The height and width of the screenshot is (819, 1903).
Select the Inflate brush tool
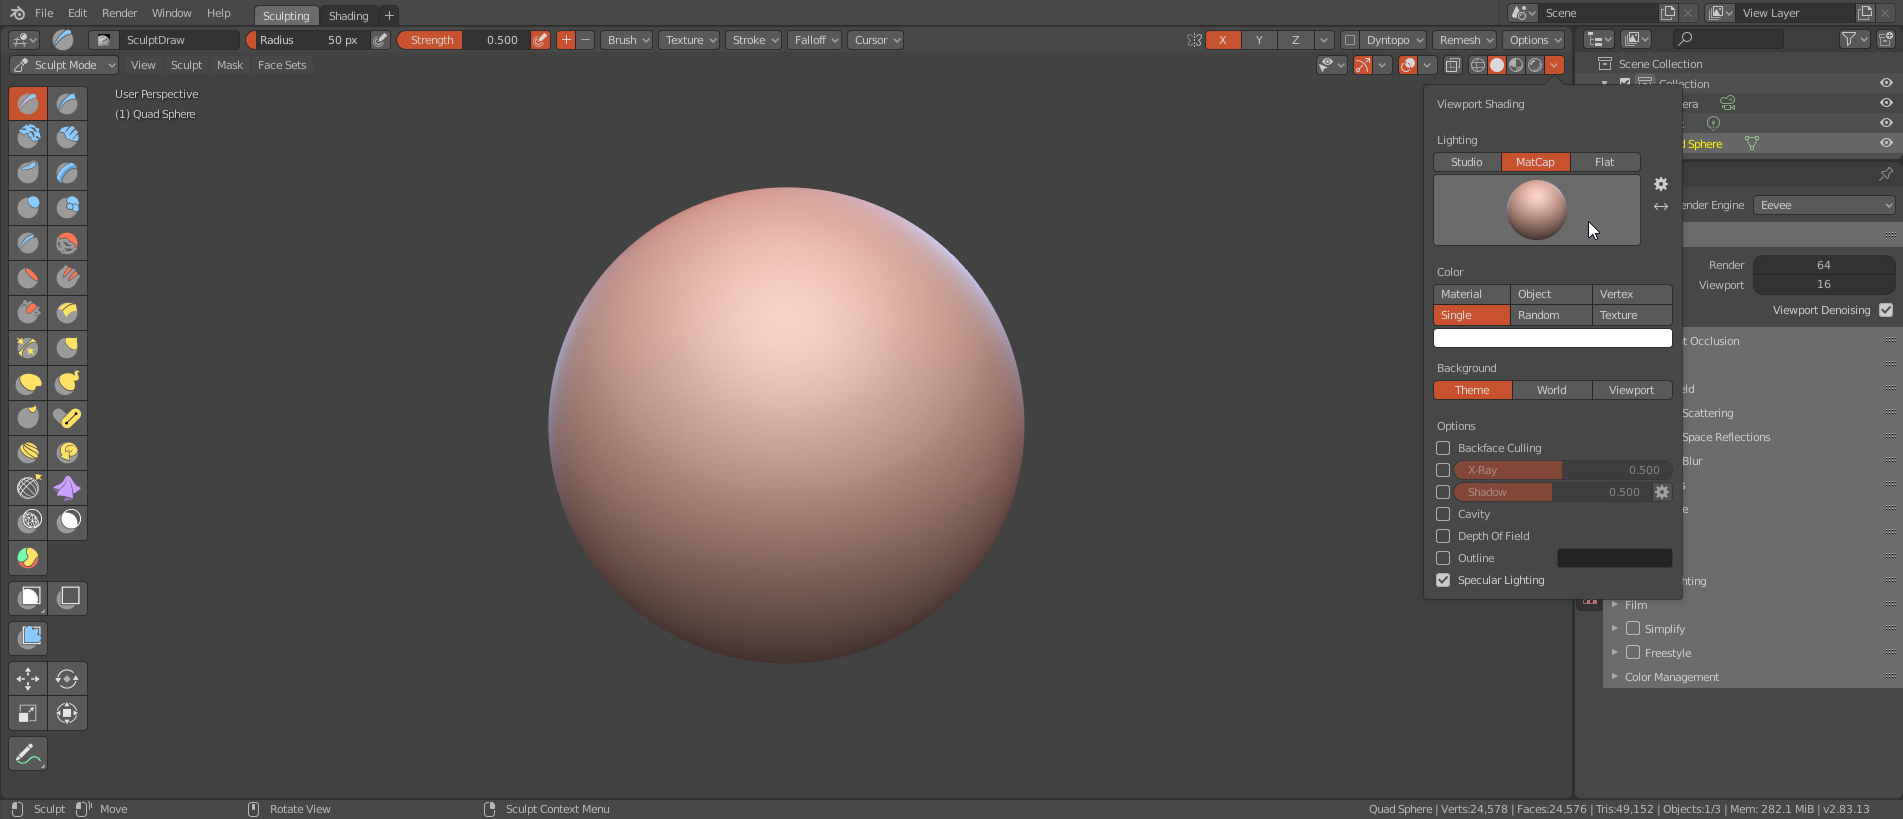pyautogui.click(x=28, y=207)
